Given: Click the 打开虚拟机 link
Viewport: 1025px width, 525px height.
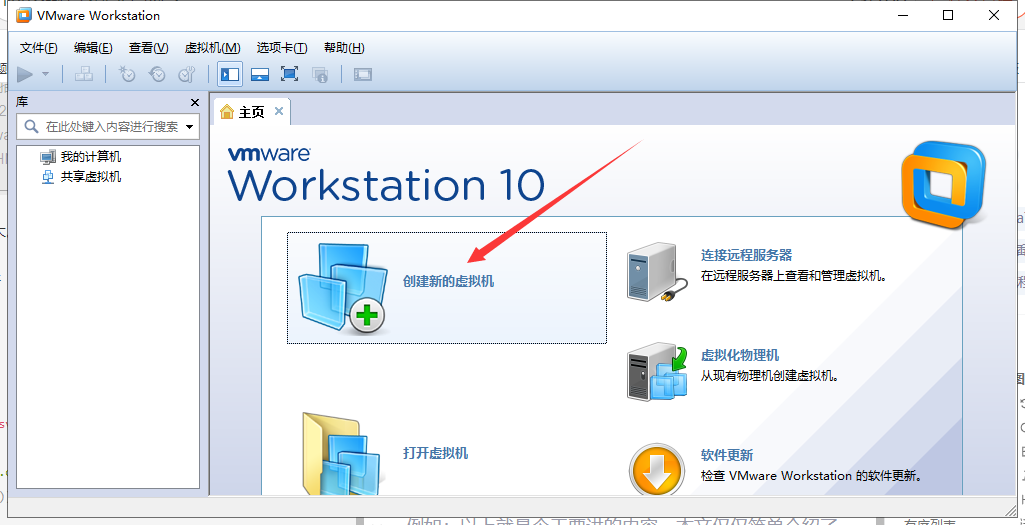Looking at the screenshot, I should click(x=435, y=453).
